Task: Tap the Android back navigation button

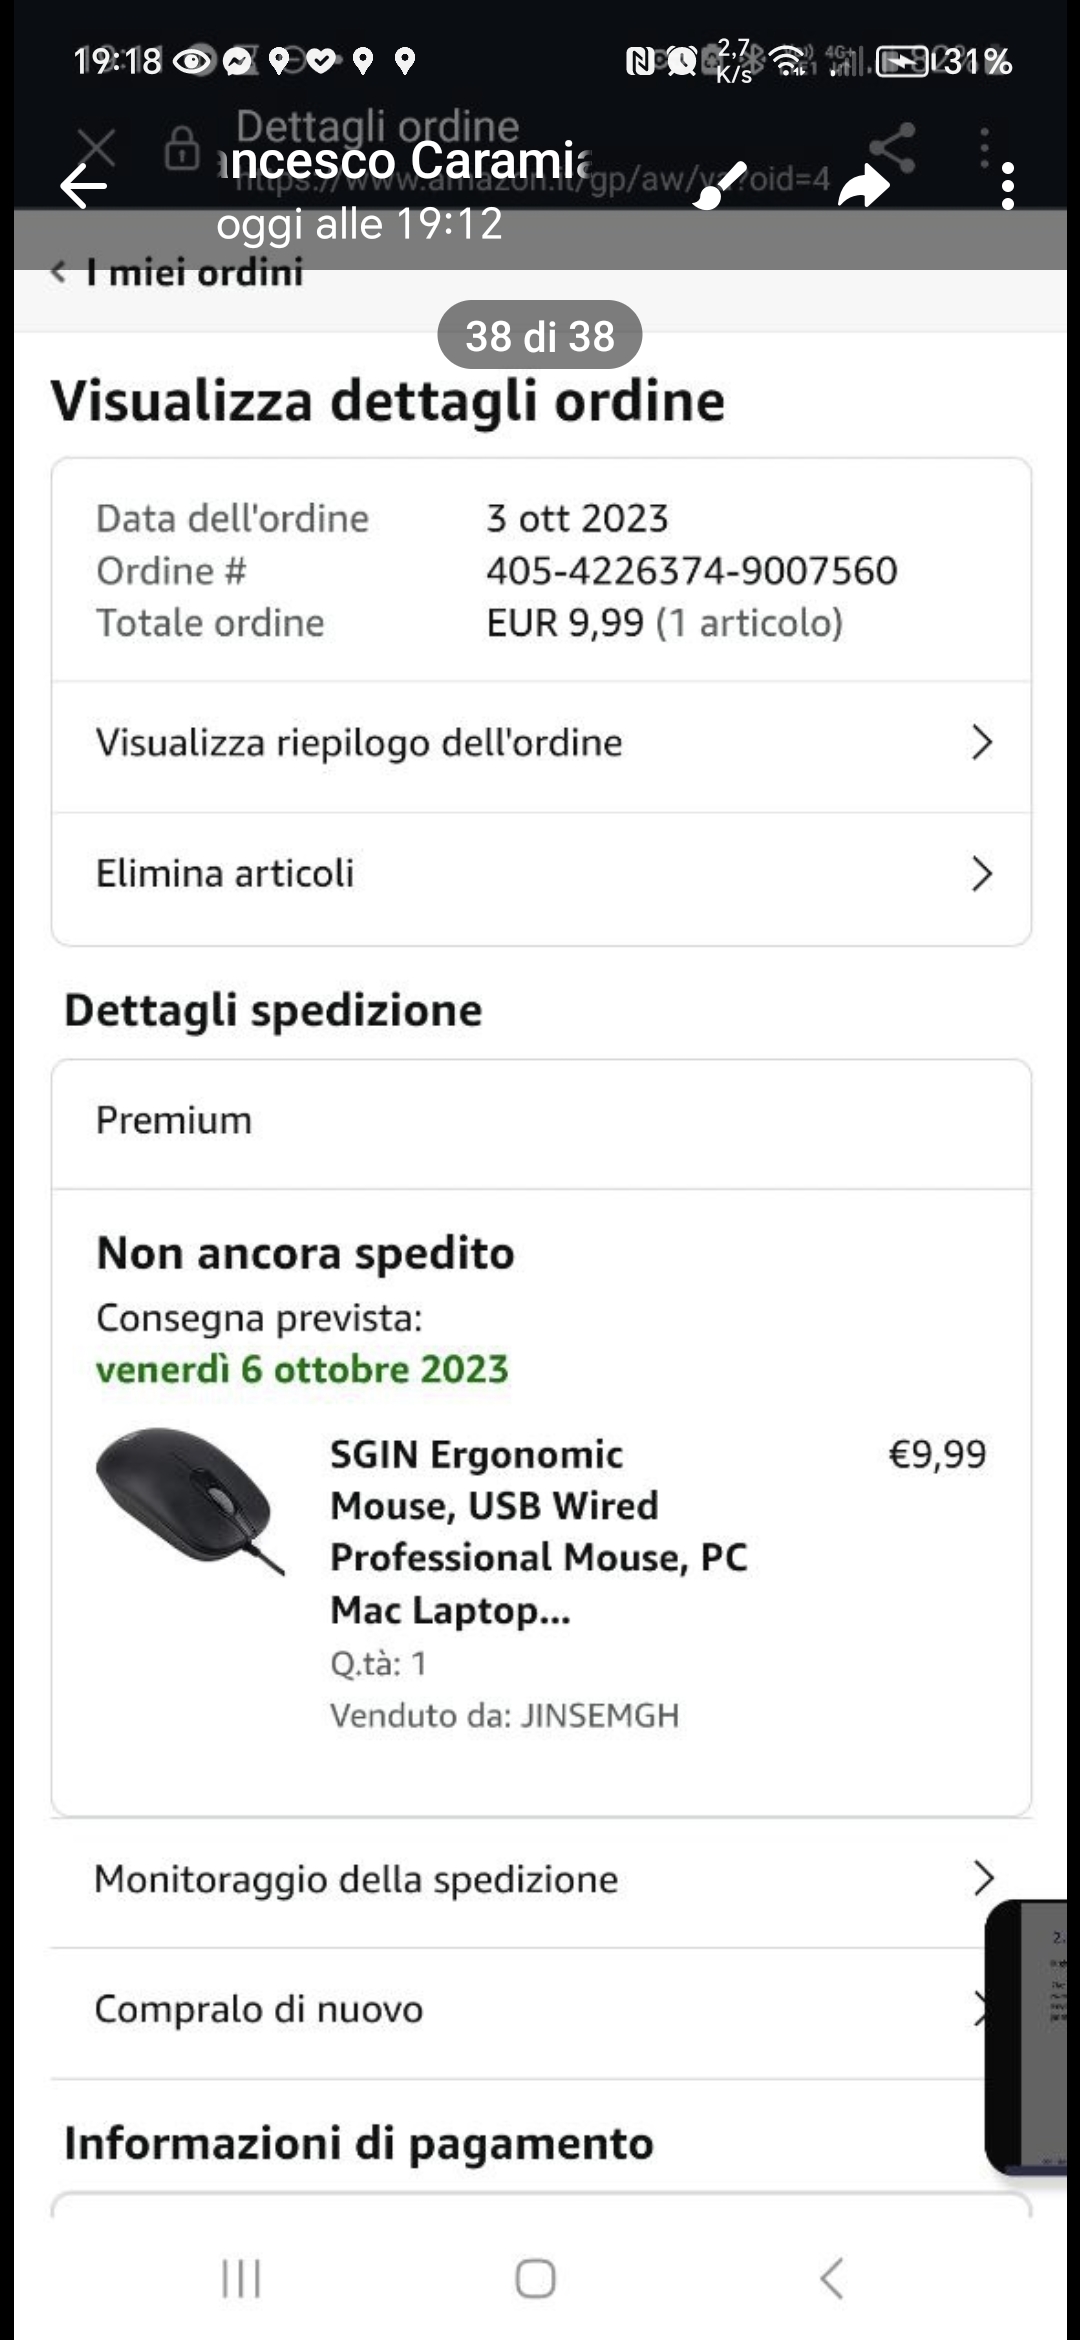Action: tap(831, 2279)
